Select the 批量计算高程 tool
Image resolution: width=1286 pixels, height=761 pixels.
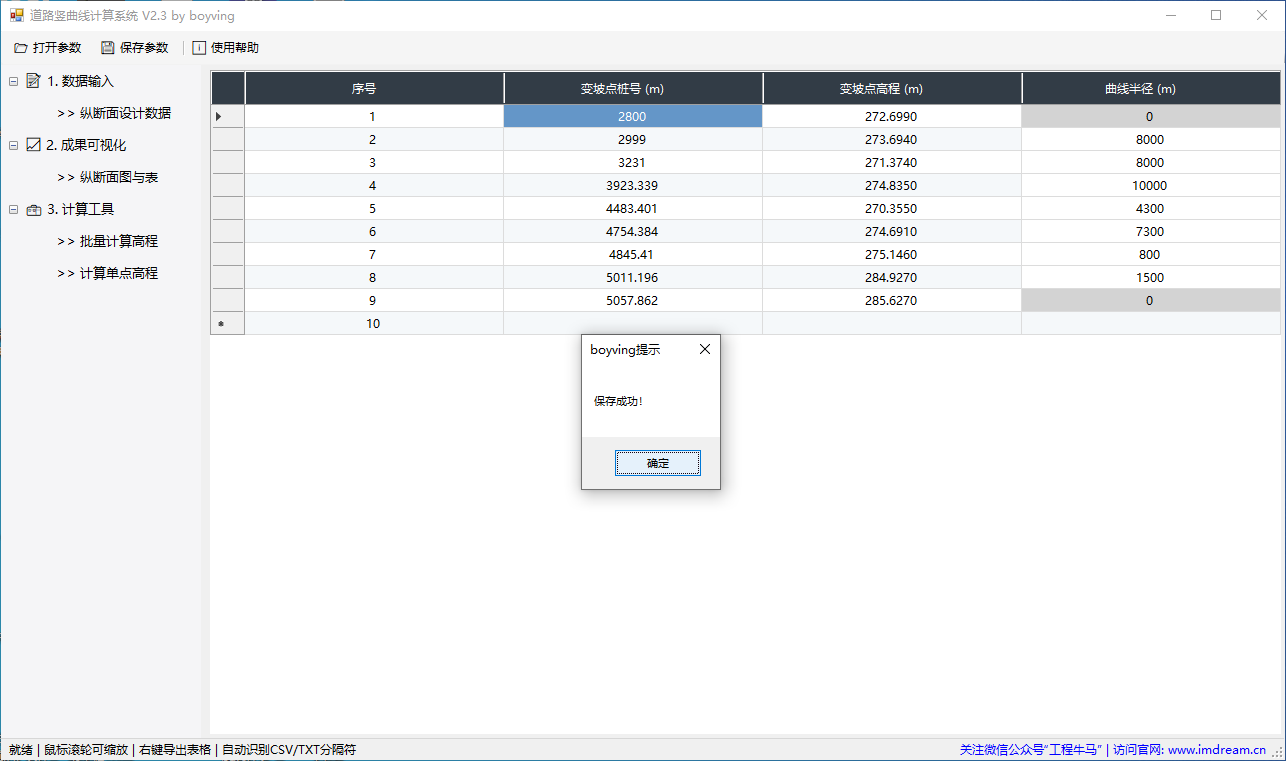pos(118,241)
